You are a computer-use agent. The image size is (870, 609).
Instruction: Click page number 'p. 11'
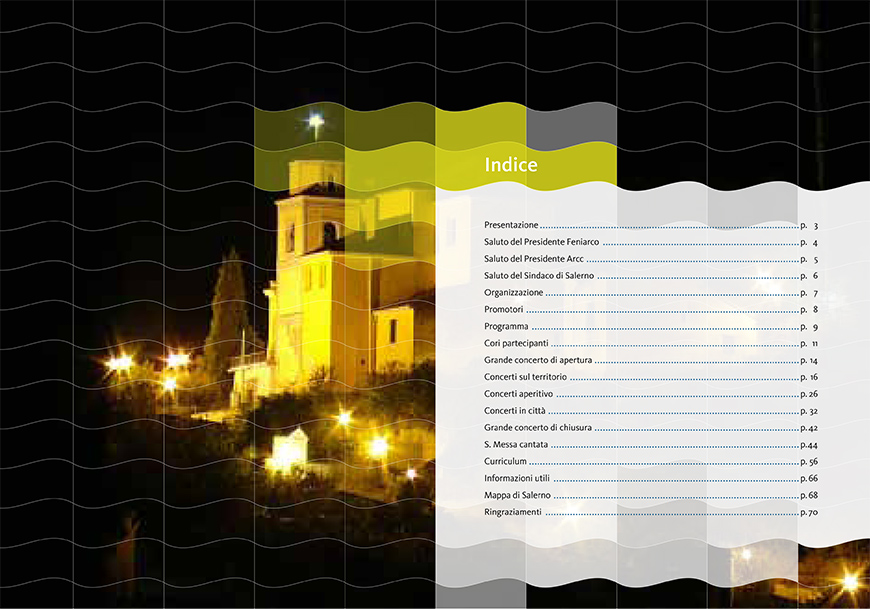[810, 343]
